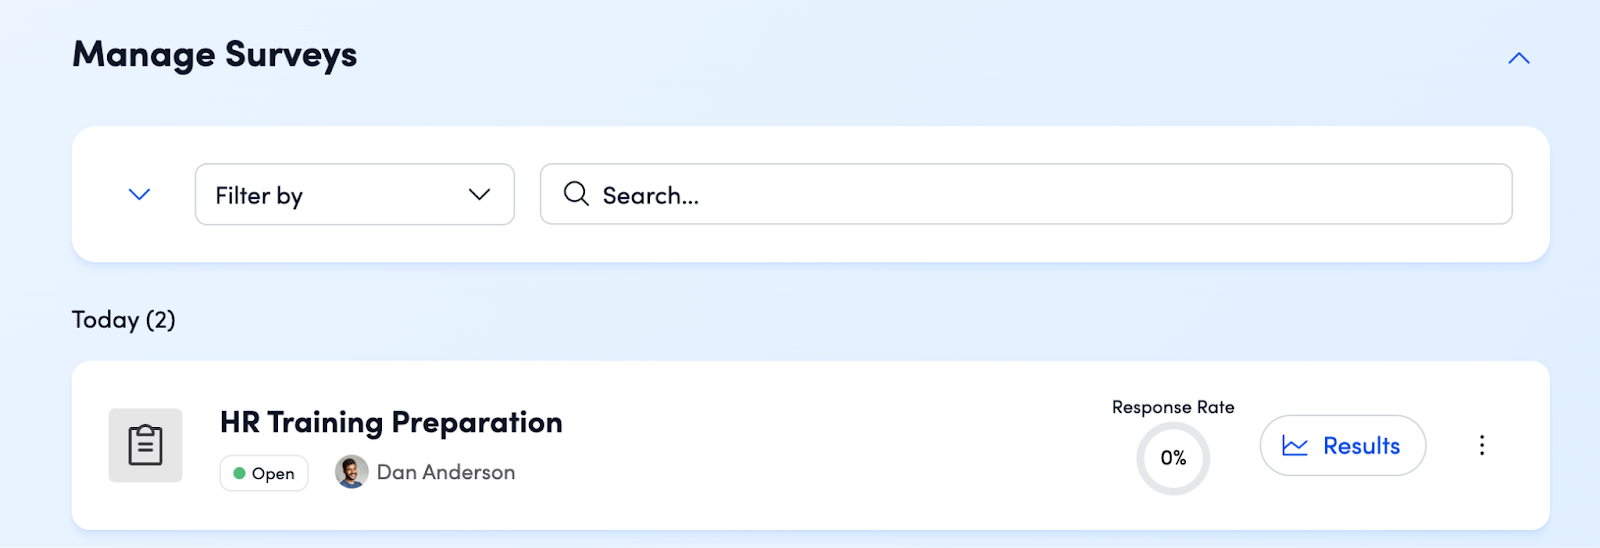This screenshot has width=1600, height=548.
Task: Open the HR Training Preparation survey title
Action: [391, 423]
